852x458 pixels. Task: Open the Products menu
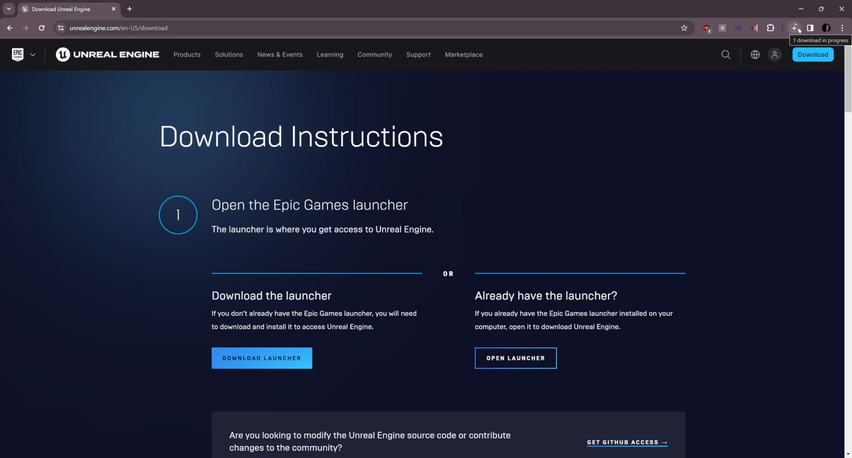point(187,55)
